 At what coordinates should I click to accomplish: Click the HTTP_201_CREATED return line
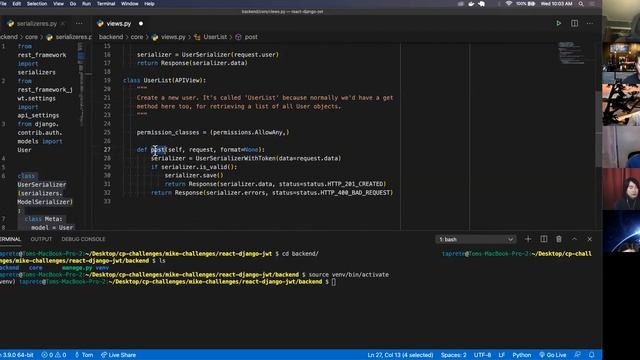275,184
